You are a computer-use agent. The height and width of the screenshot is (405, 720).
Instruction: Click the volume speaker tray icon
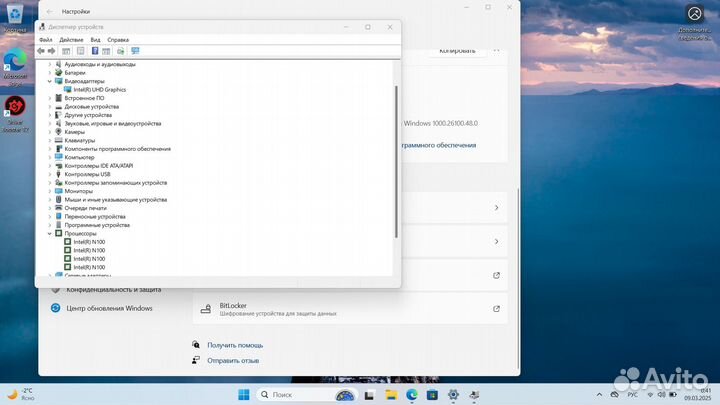661,394
